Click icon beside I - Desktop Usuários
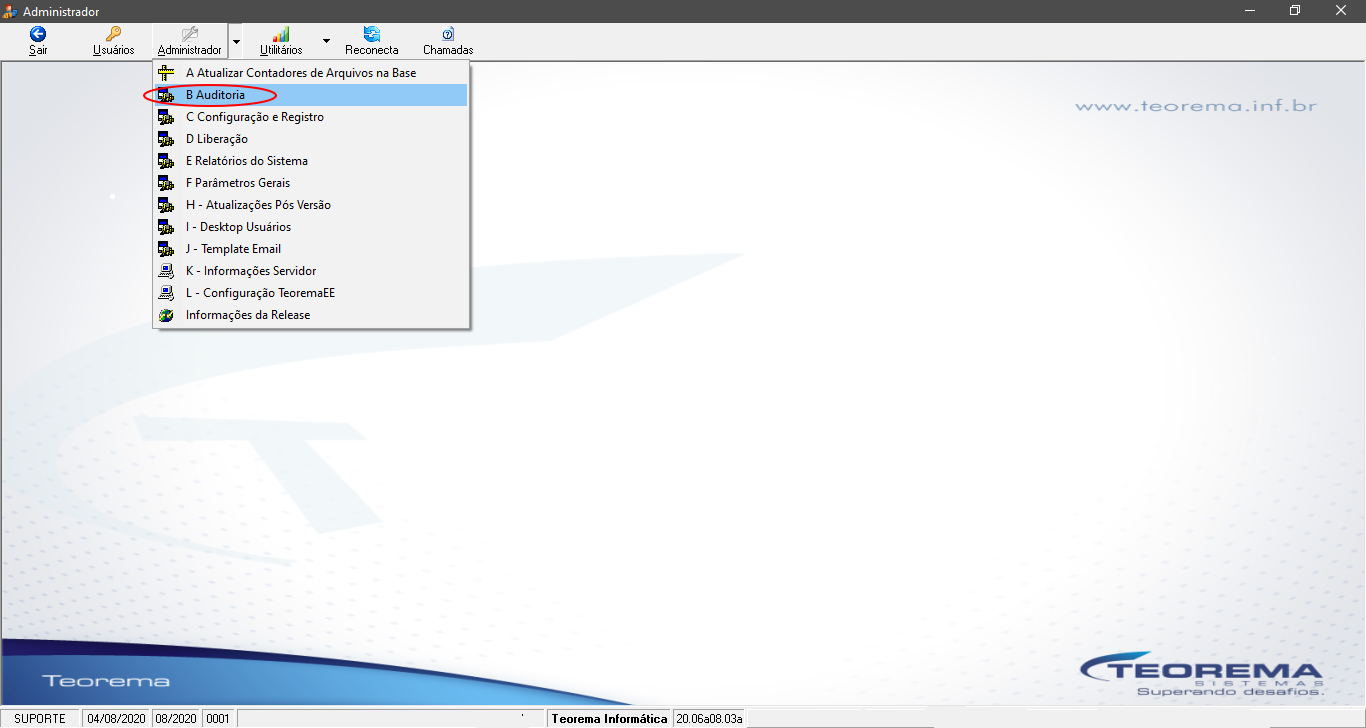The height and width of the screenshot is (728, 1366). pyautogui.click(x=166, y=227)
